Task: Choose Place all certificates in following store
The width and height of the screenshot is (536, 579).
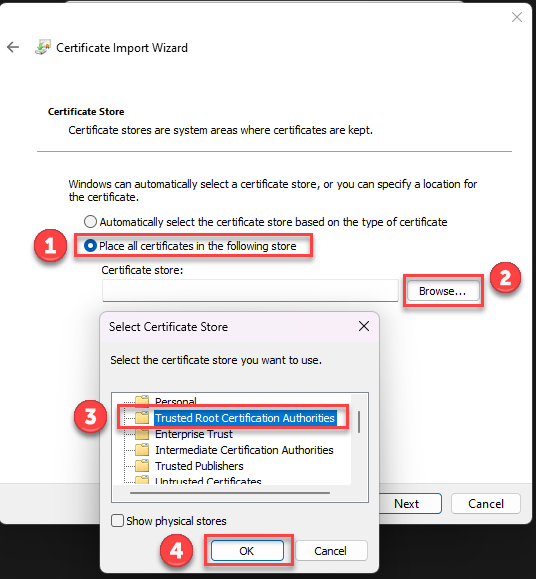Action: [90, 246]
